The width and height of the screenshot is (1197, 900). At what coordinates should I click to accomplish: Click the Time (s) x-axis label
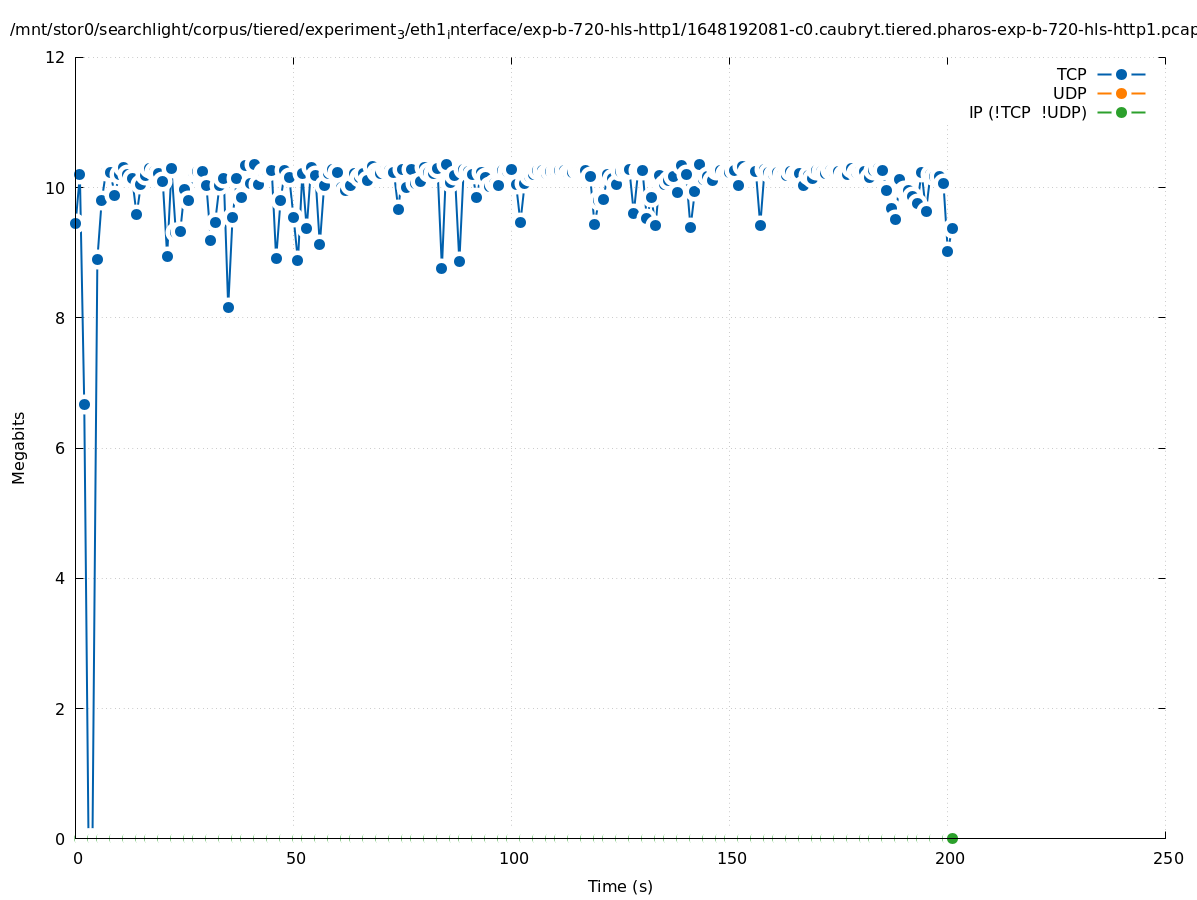pos(620,886)
